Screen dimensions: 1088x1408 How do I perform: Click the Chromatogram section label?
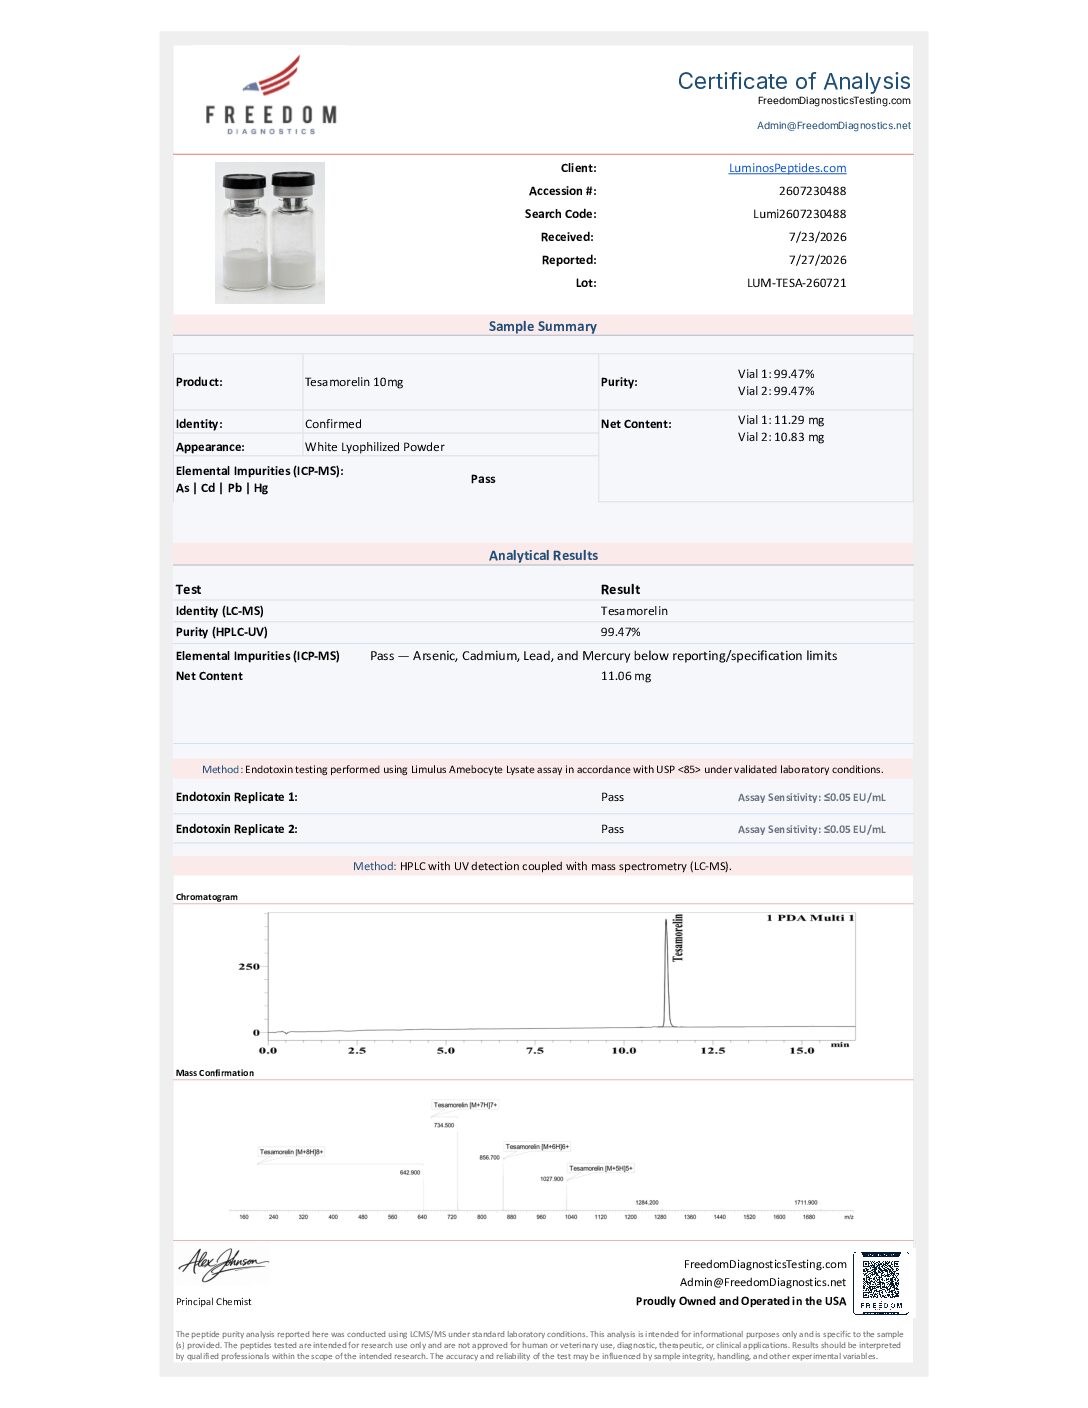tap(207, 897)
